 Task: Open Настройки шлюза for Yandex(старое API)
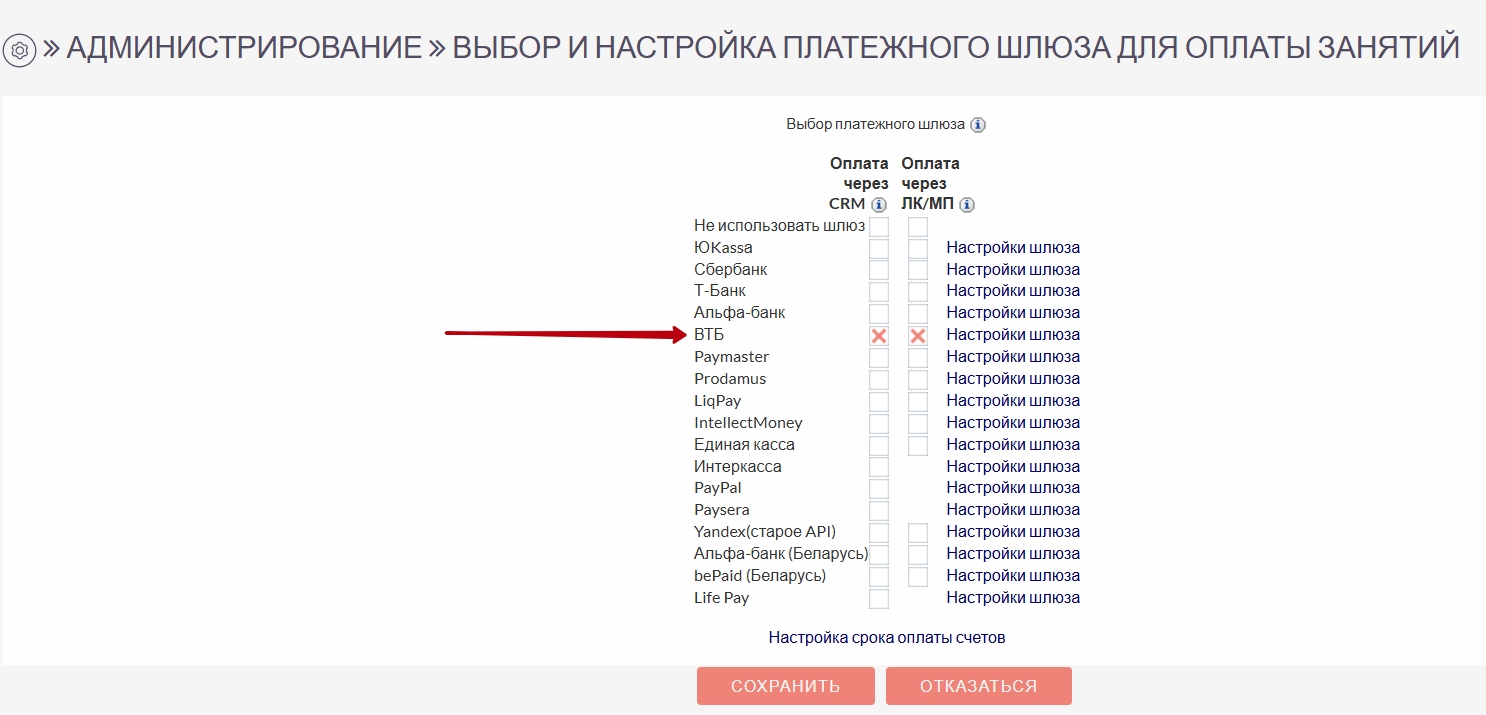[x=1013, y=532]
